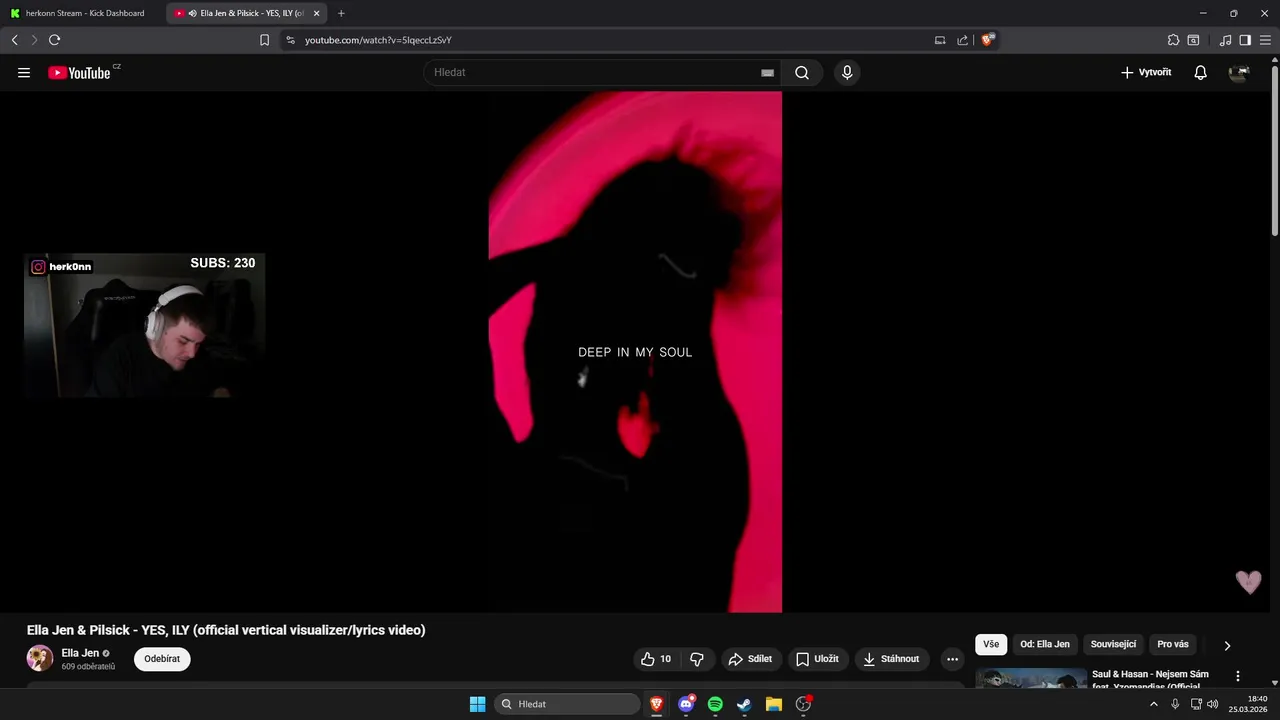Screen dimensions: 1280x720
Task: Open the account avatar menu
Action: 1239,73
